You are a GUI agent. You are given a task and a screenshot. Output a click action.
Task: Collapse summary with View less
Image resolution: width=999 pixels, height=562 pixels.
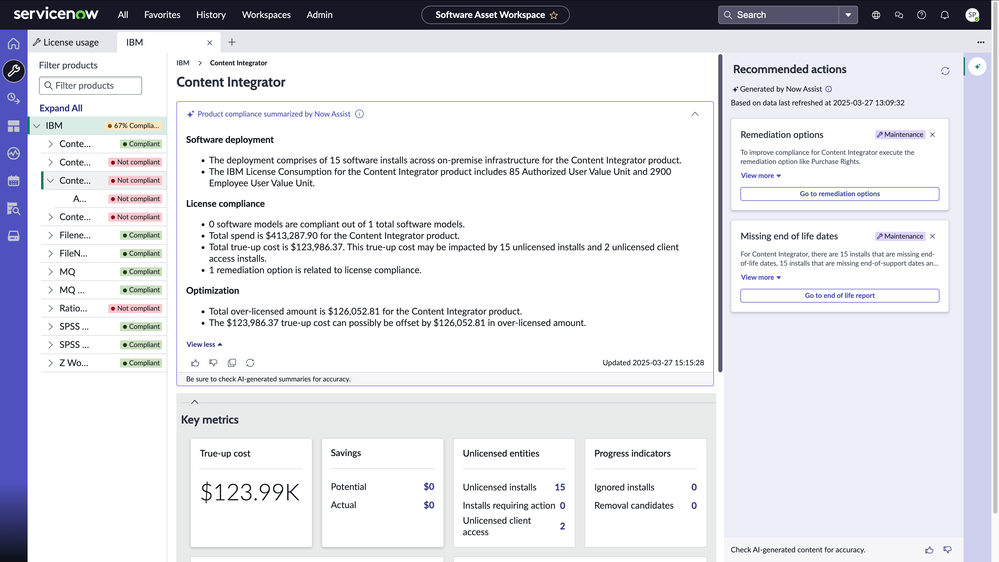coord(204,344)
